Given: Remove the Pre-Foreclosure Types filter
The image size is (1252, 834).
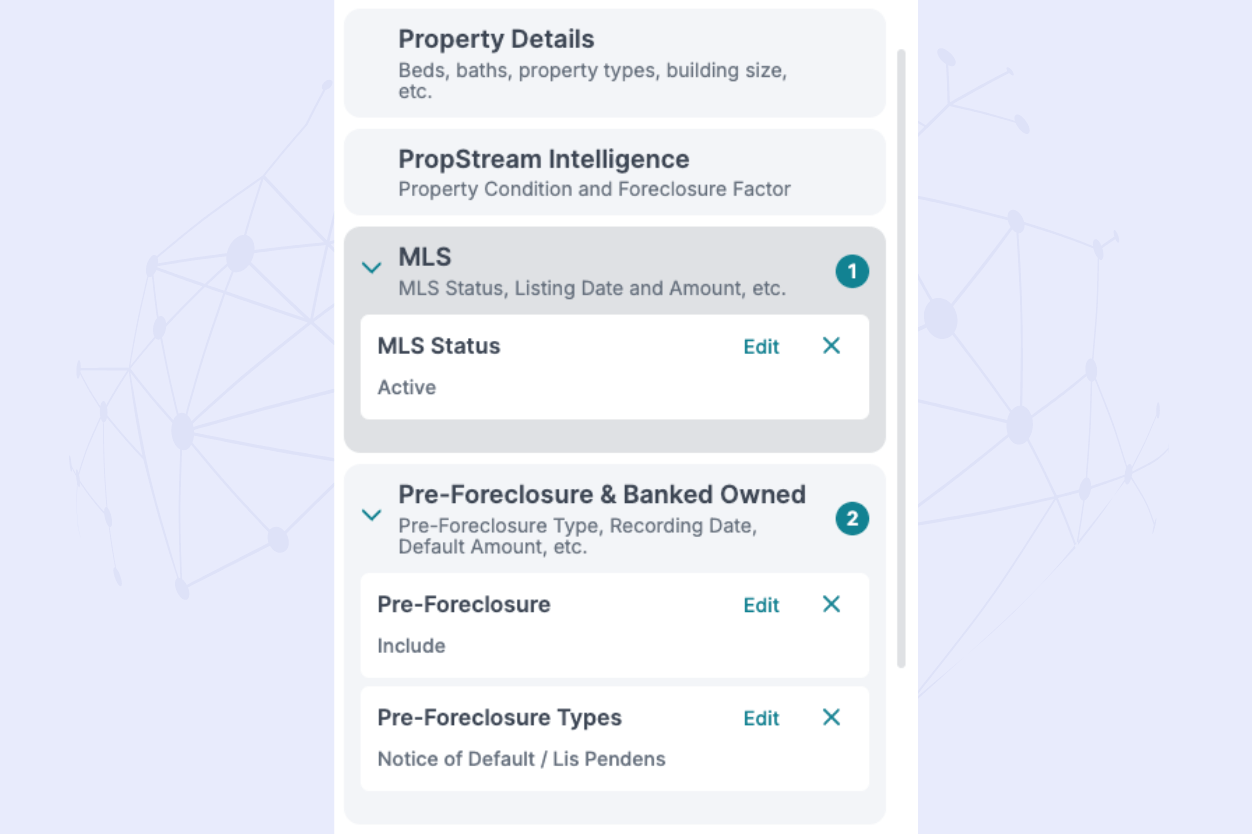Looking at the screenshot, I should click(831, 718).
